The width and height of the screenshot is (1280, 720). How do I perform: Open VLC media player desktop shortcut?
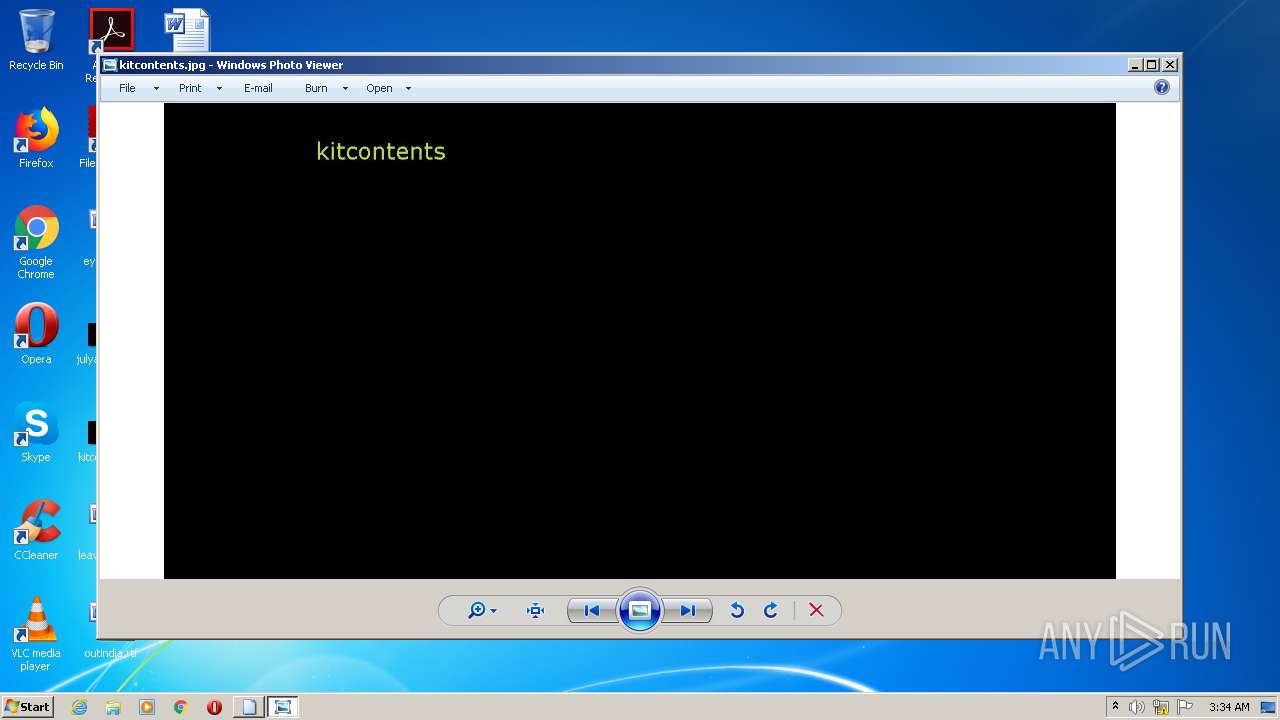36,634
